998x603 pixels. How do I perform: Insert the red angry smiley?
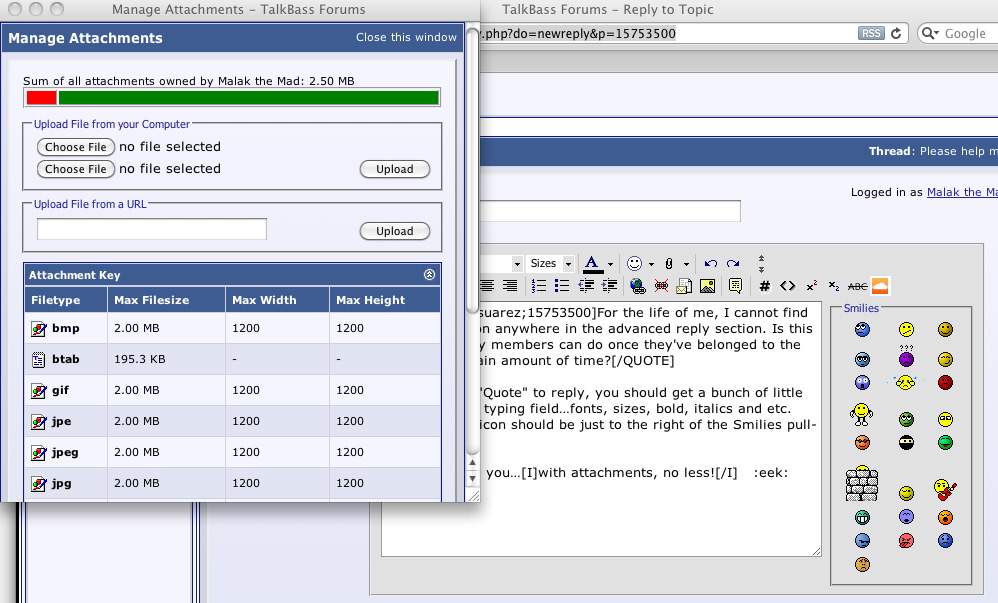[945, 382]
